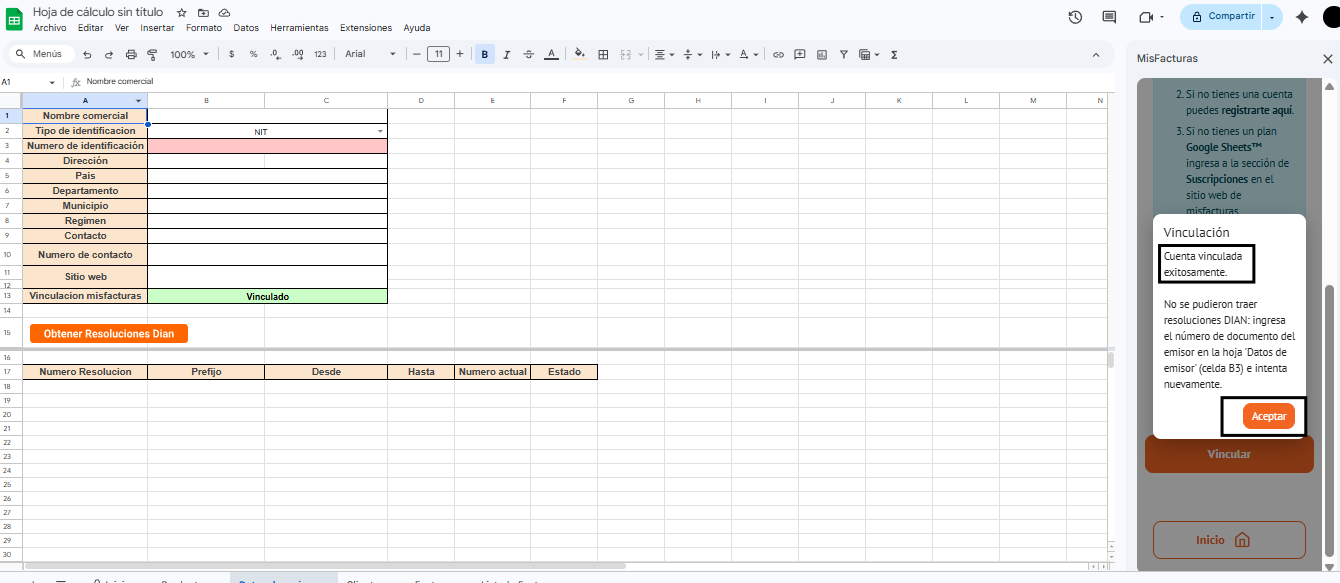
Task: Open the Arial font dropdown
Action: tap(370, 54)
